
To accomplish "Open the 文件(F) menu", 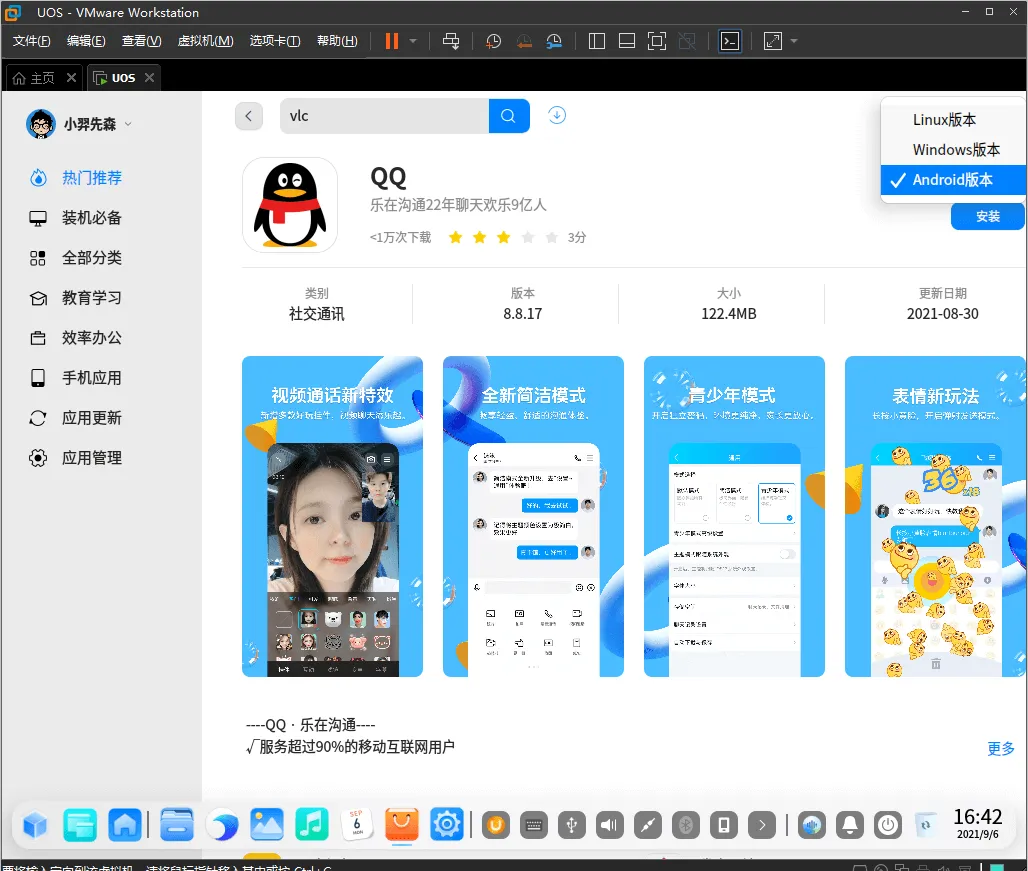I will [31, 41].
